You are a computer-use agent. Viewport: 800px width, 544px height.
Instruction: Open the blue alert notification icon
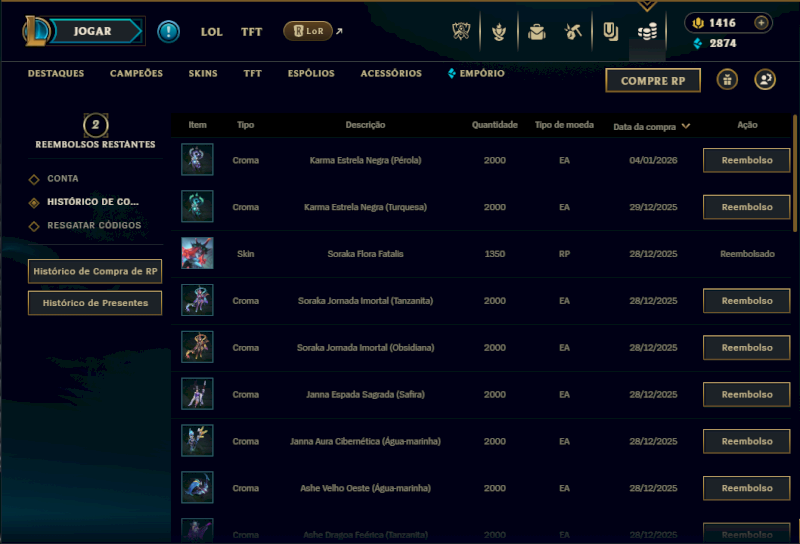pos(168,32)
